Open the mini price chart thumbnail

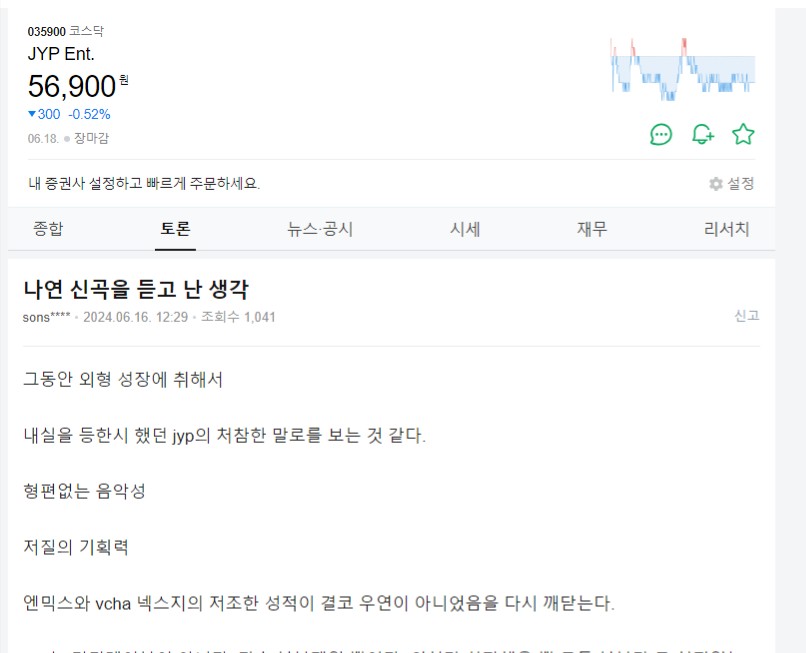682,69
